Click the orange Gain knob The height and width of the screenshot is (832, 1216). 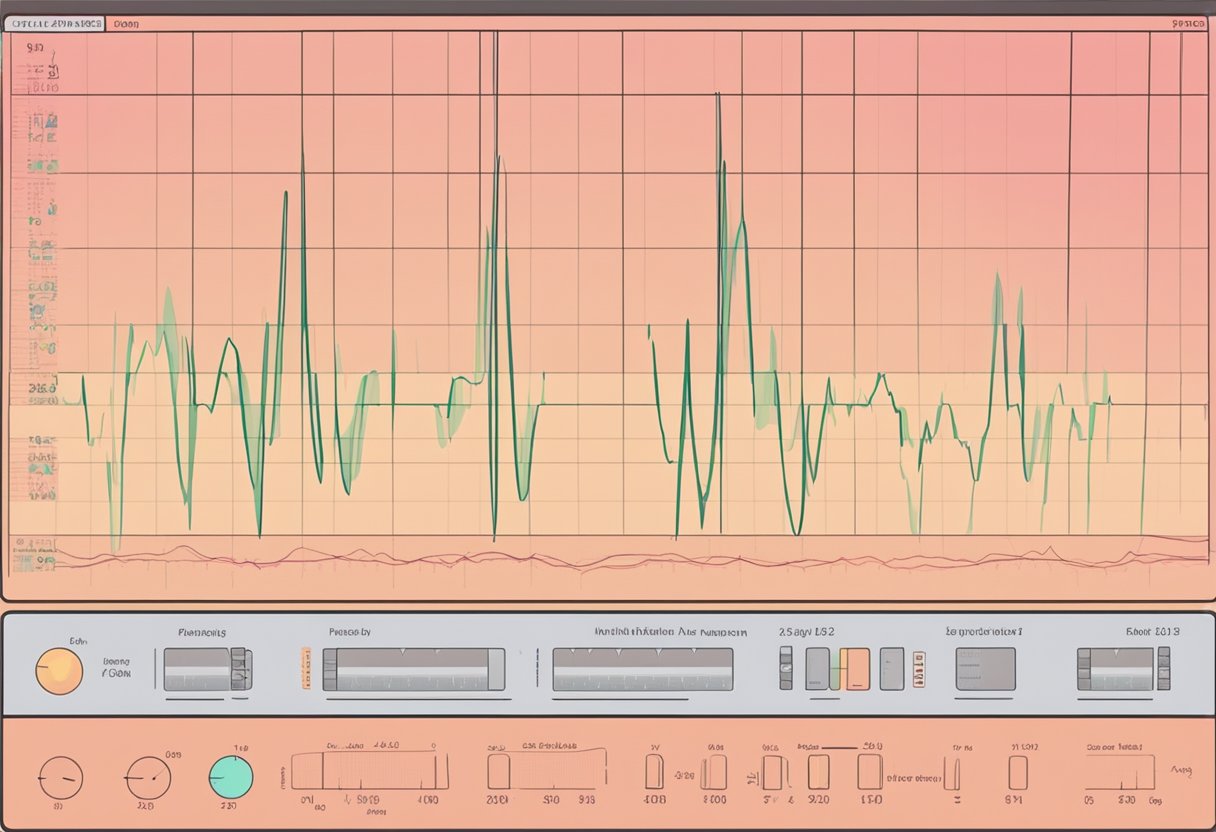[59, 671]
